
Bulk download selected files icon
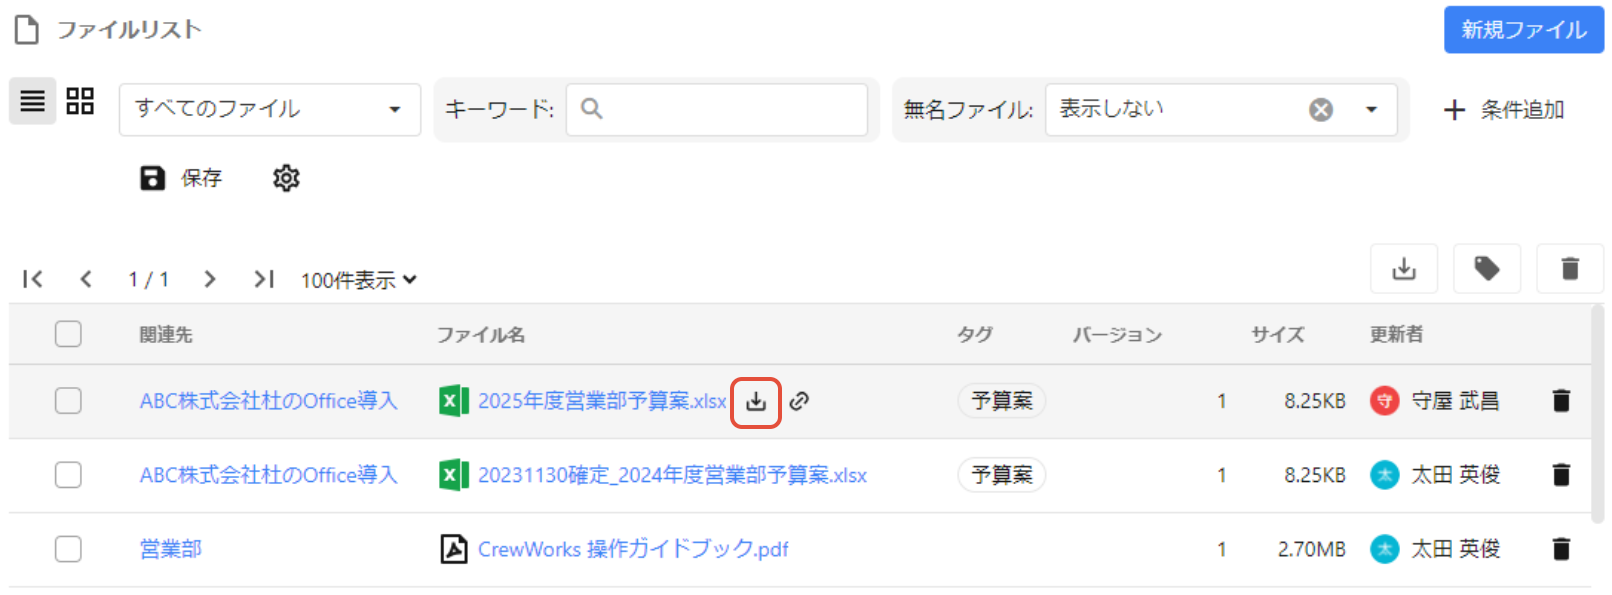(1404, 268)
